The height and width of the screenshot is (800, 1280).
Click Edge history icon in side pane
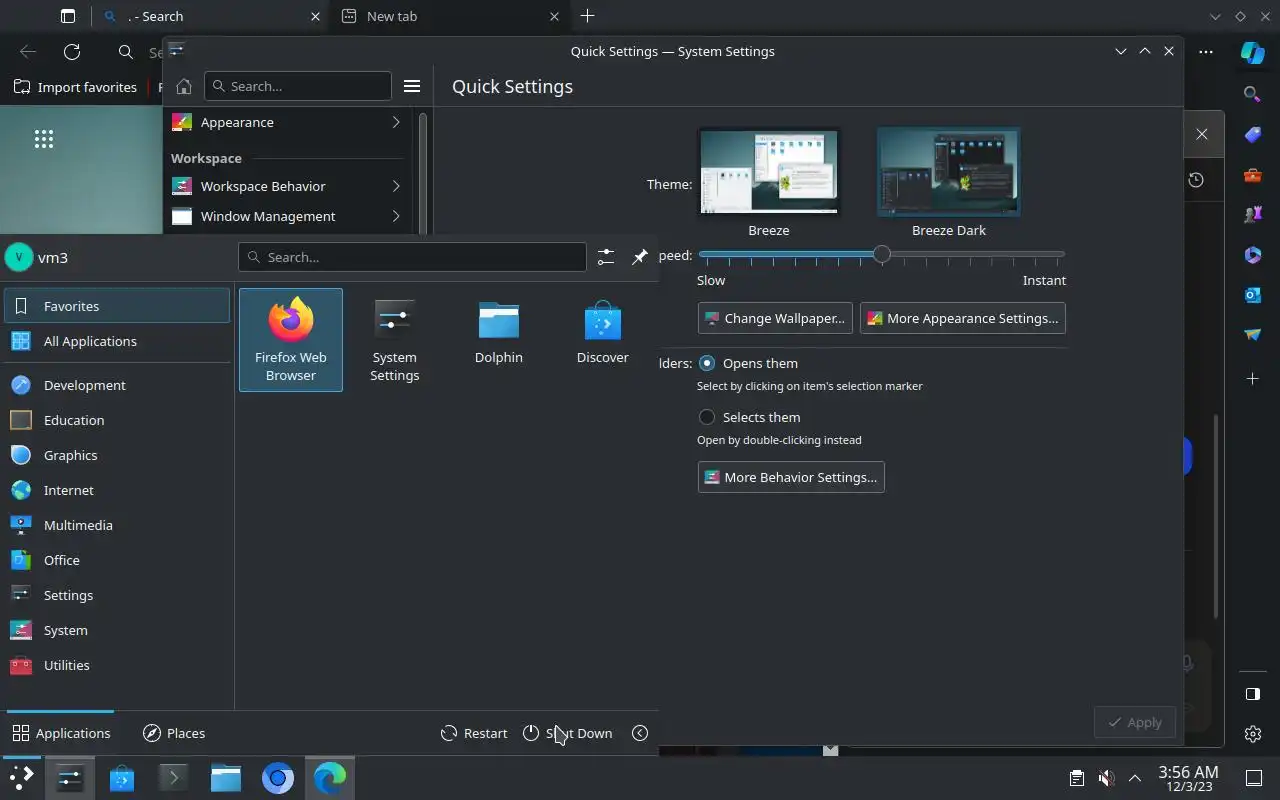point(1196,180)
